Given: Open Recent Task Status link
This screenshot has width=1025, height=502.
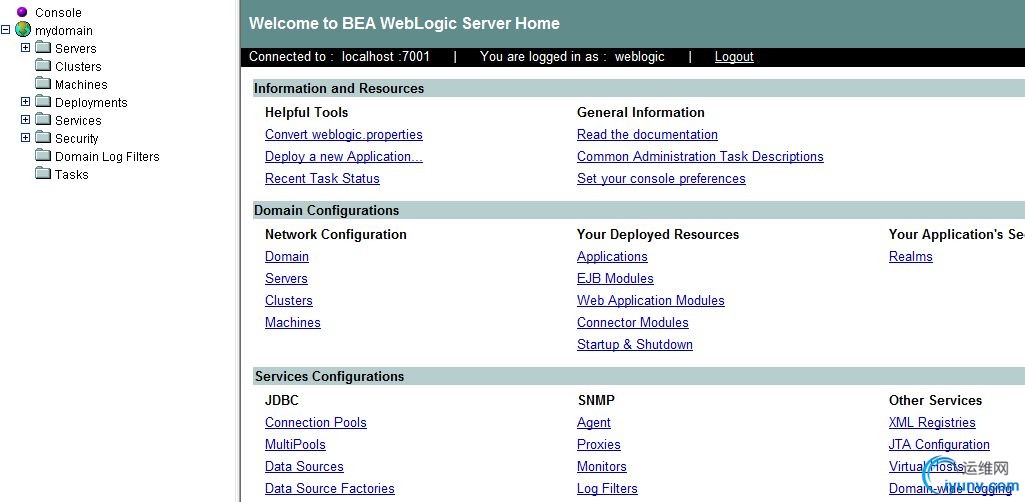Looking at the screenshot, I should pos(322,178).
